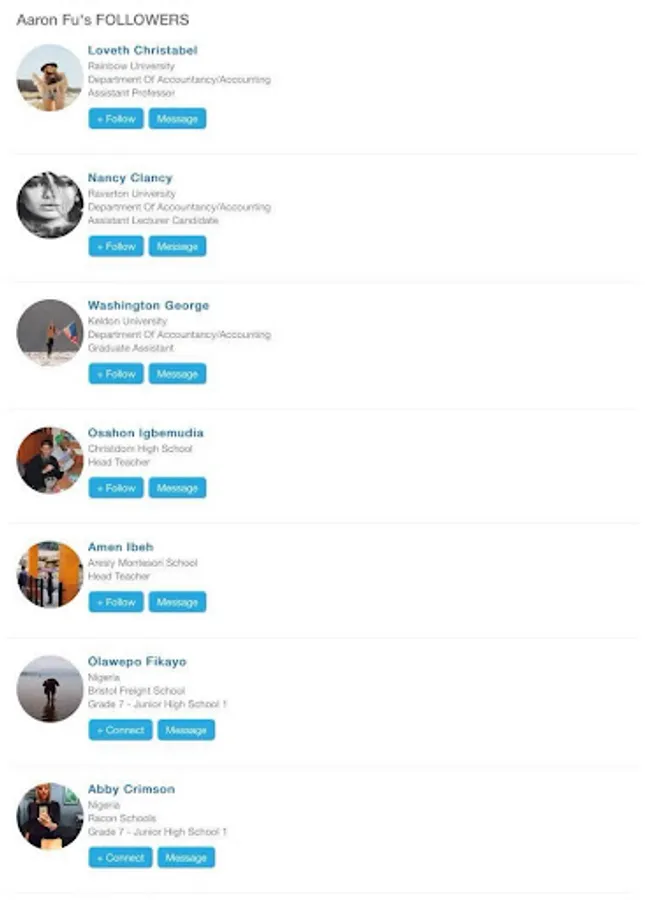Connect with Olawepo Fikayo
Viewport: 645px width, 900px height.
121,730
